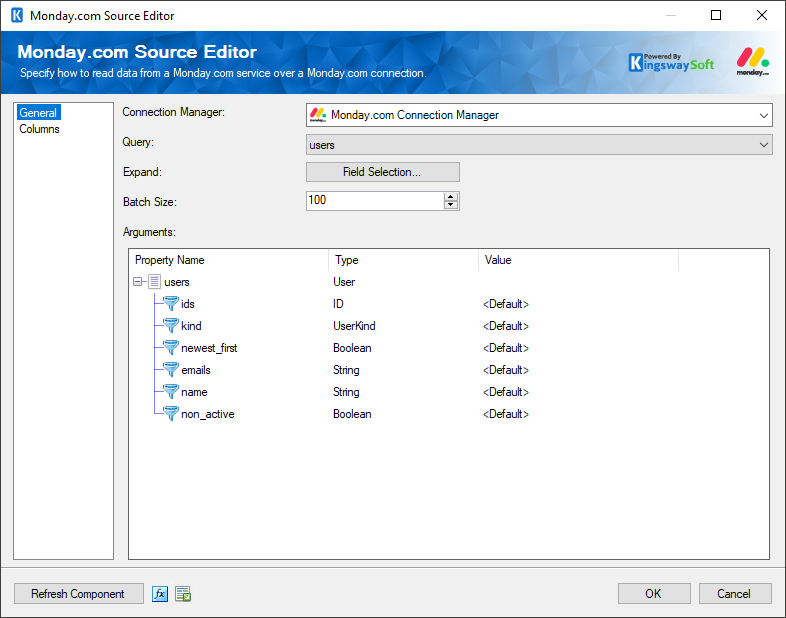The image size is (786, 618).
Task: Confirm with the OK button
Action: tap(654, 594)
